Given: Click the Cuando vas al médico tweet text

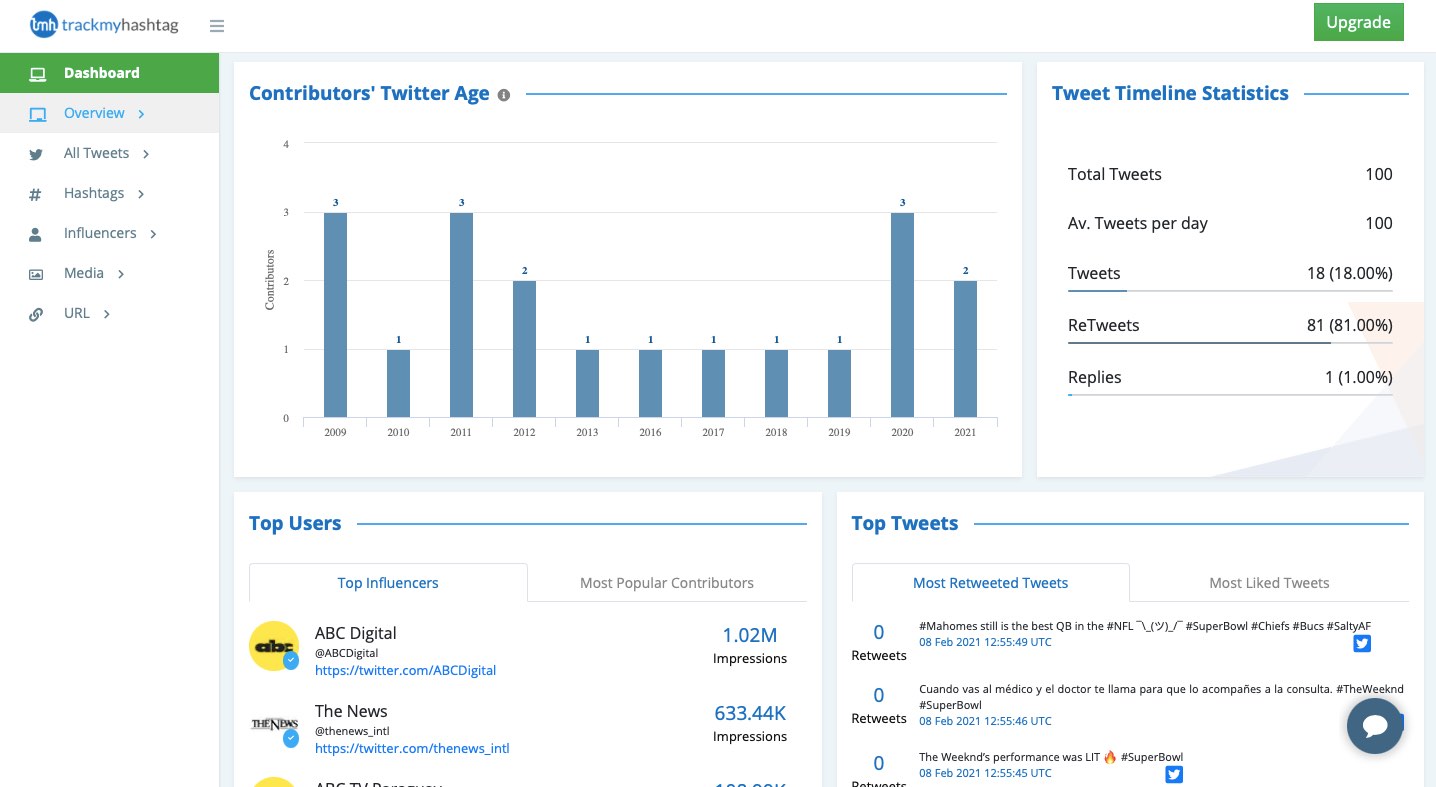Looking at the screenshot, I should (1162, 697).
